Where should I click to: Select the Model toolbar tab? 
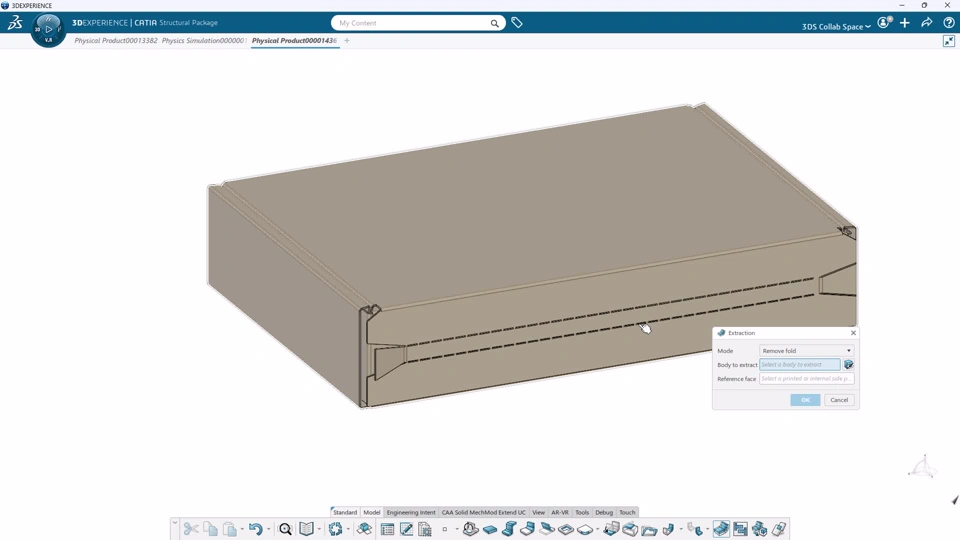coord(372,512)
